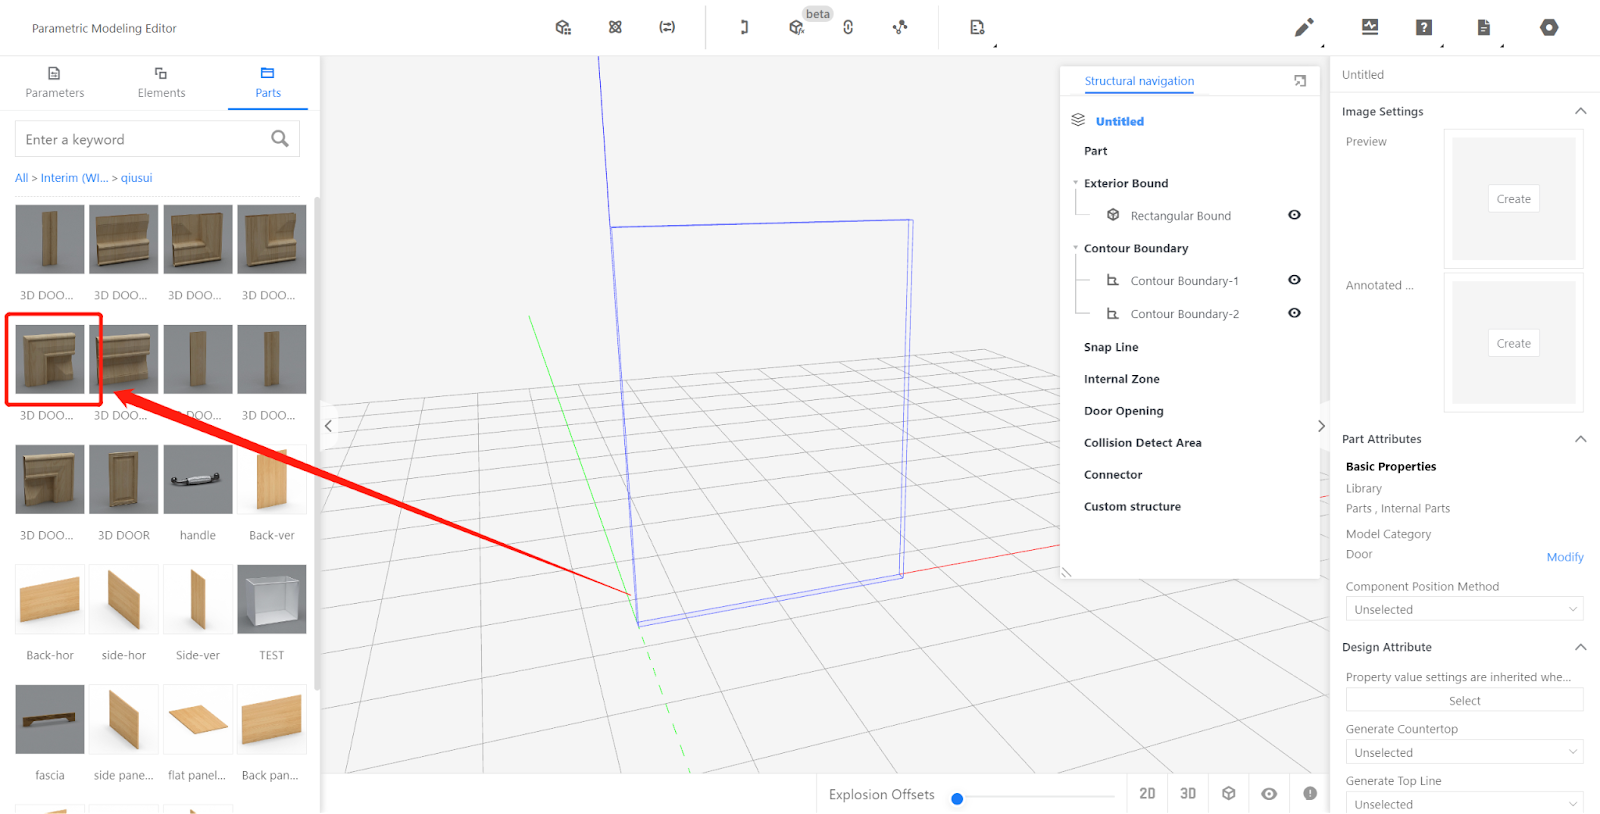Open the Elements tab
Viewport: 1600px width, 814px height.
(x=161, y=82)
